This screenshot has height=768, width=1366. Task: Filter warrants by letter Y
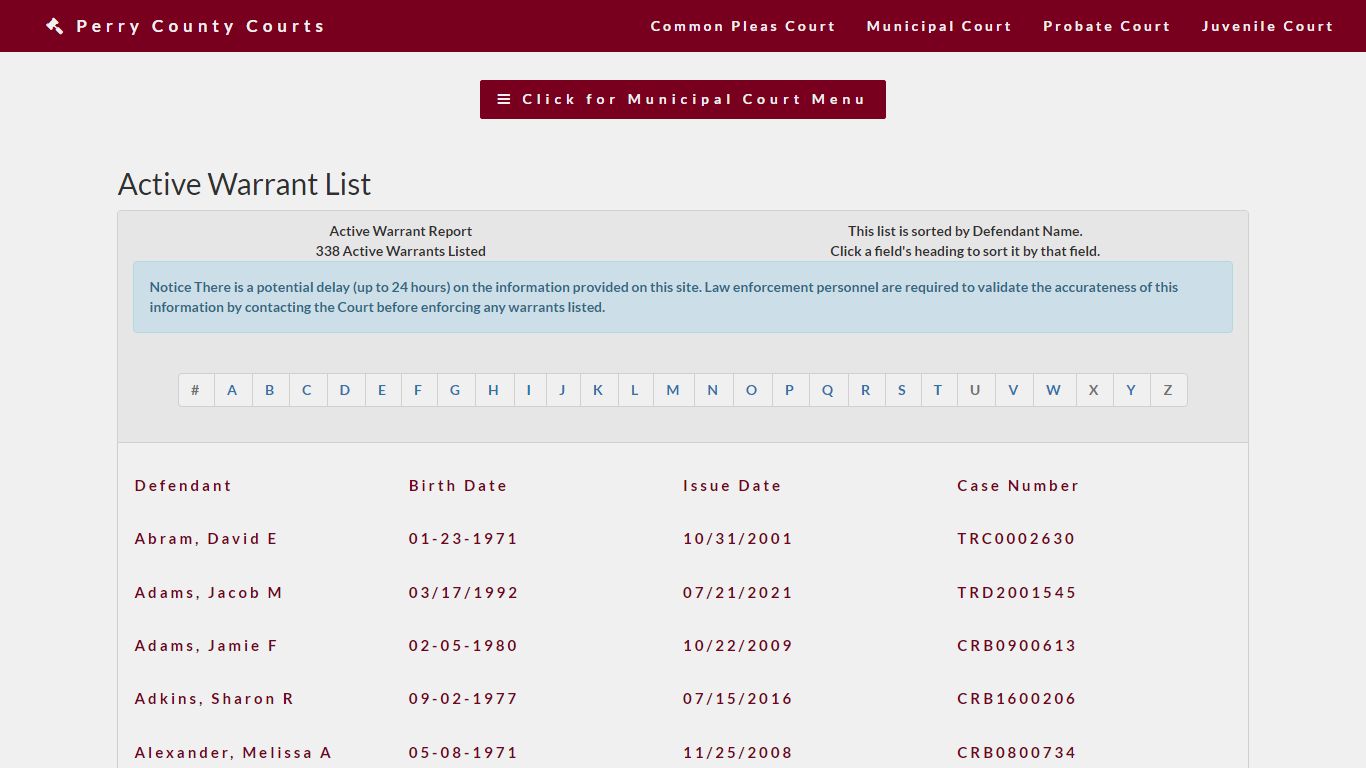point(1131,390)
